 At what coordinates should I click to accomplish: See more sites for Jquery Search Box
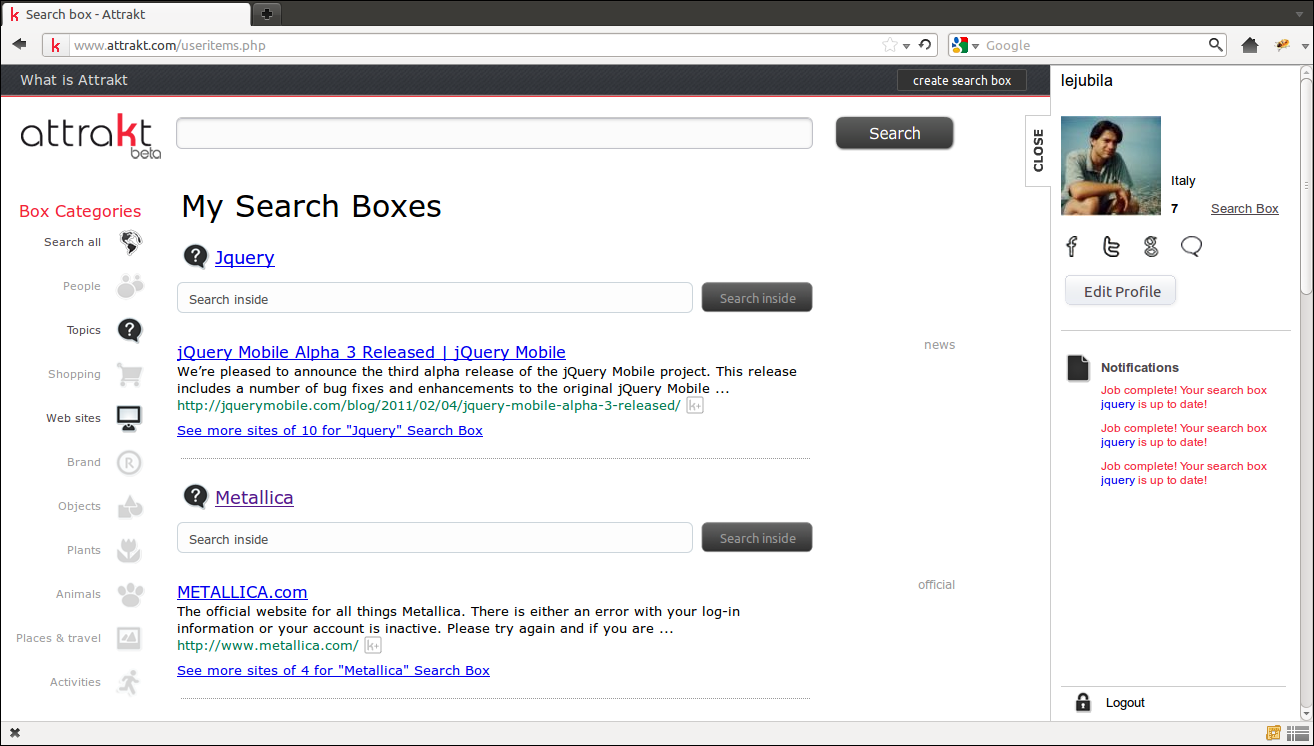pos(330,430)
